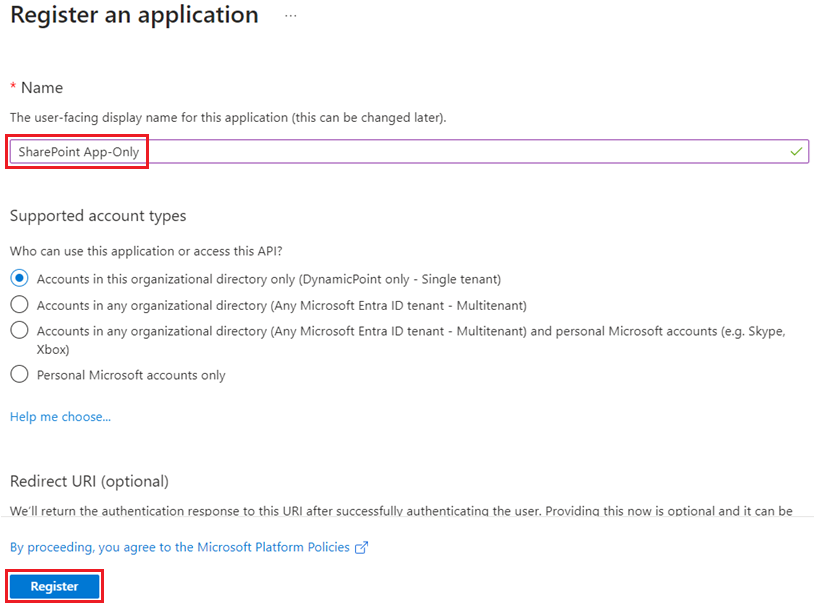Open the ellipsis menu beside the page title

point(291,17)
